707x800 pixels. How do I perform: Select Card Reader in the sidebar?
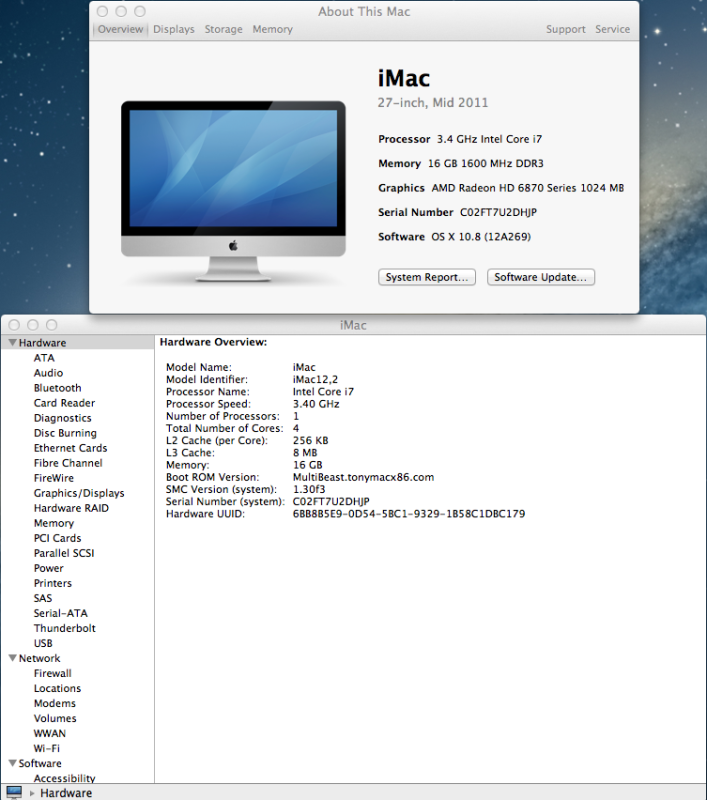[x=64, y=403]
